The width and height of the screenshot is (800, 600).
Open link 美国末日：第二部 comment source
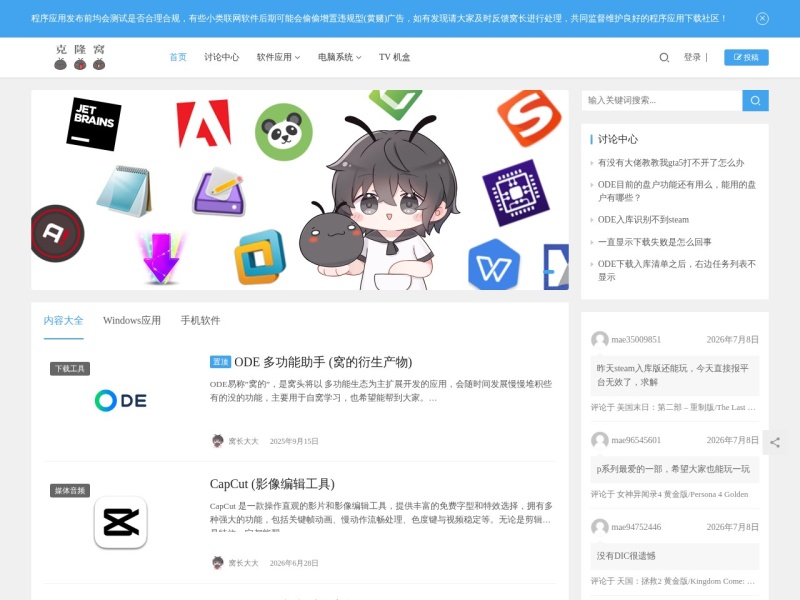pyautogui.click(x=686, y=408)
